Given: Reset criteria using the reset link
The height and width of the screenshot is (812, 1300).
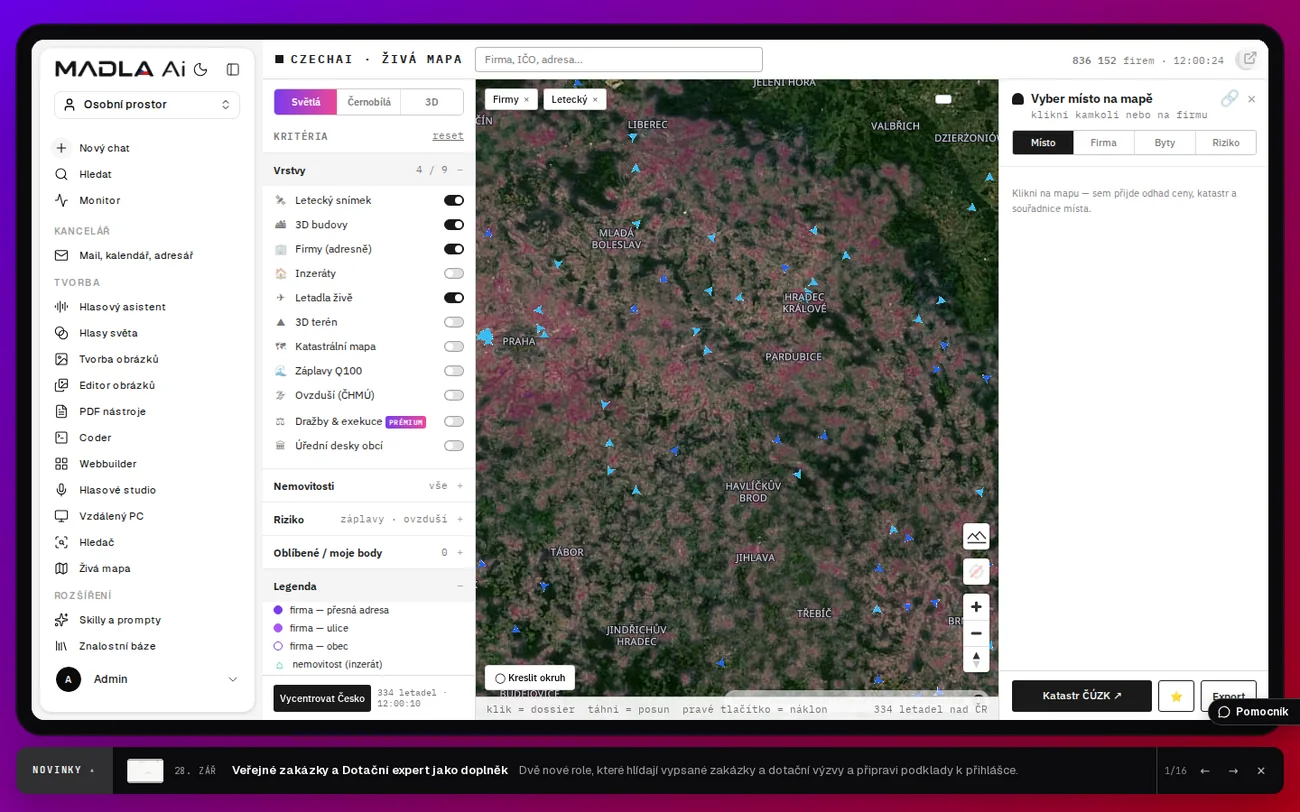Looking at the screenshot, I should pos(448,136).
